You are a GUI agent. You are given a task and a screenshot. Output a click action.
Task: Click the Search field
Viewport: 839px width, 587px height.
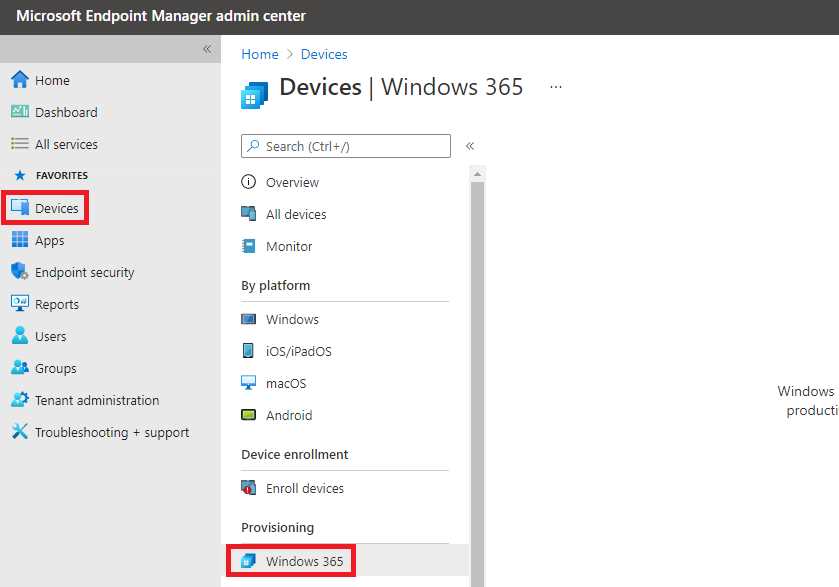tap(345, 146)
